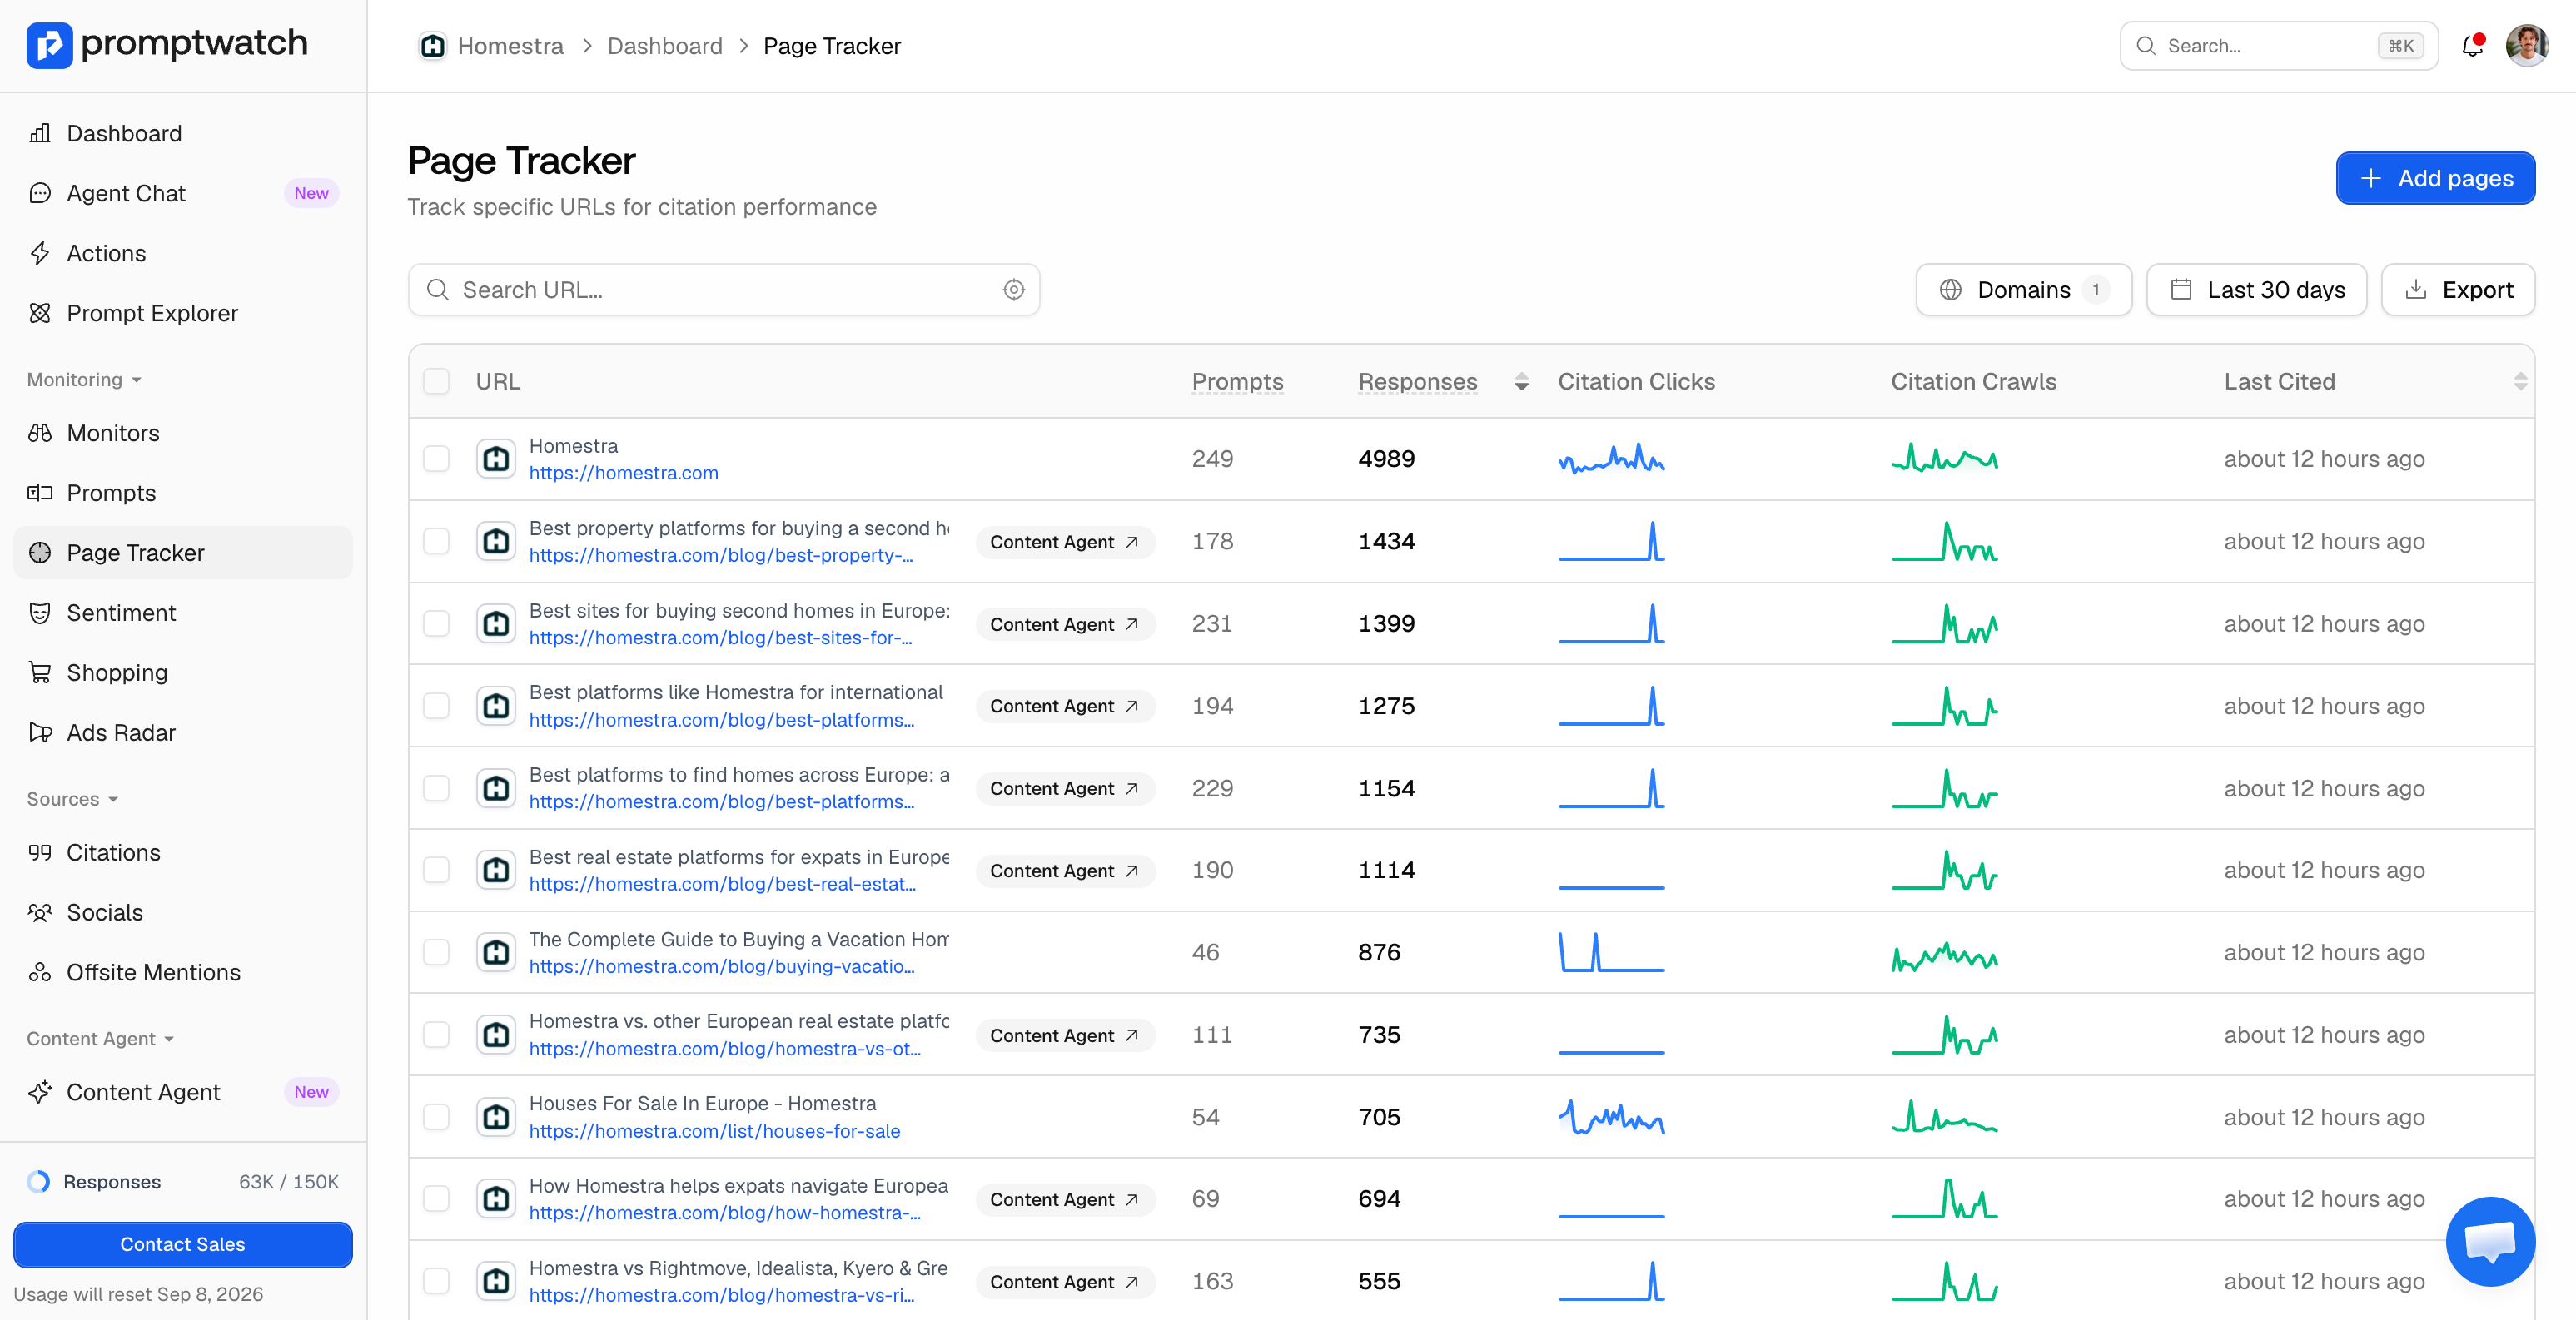Viewport: 2576px width, 1320px height.
Task: Click the favicon of the homestra.com row
Action: point(496,459)
